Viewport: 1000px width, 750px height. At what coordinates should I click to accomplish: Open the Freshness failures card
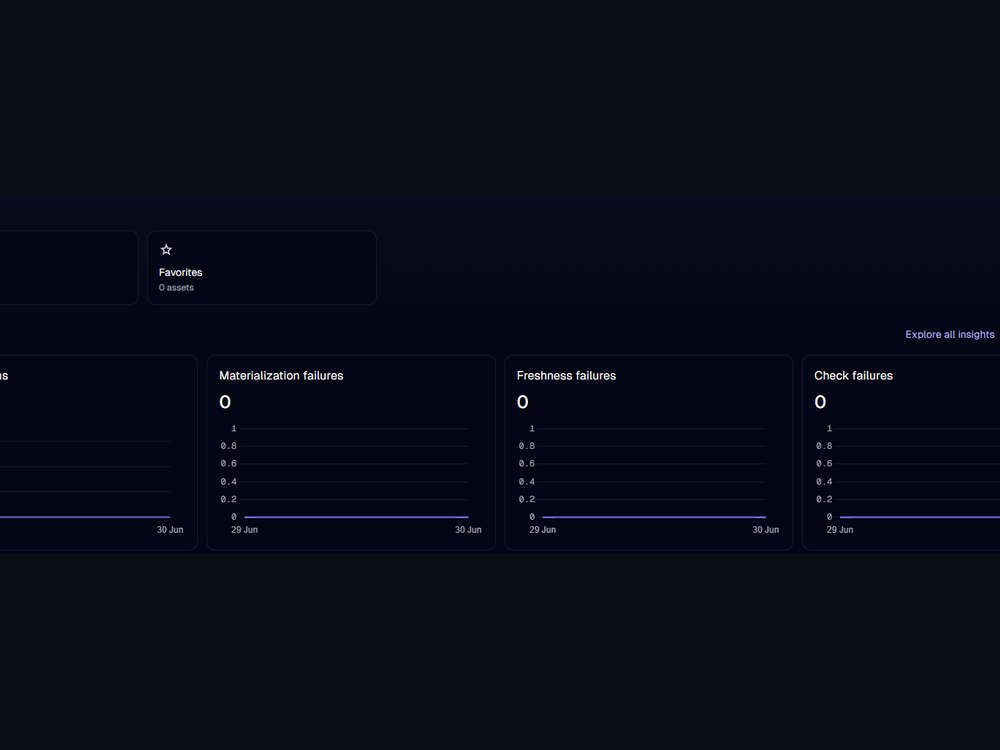pos(649,452)
